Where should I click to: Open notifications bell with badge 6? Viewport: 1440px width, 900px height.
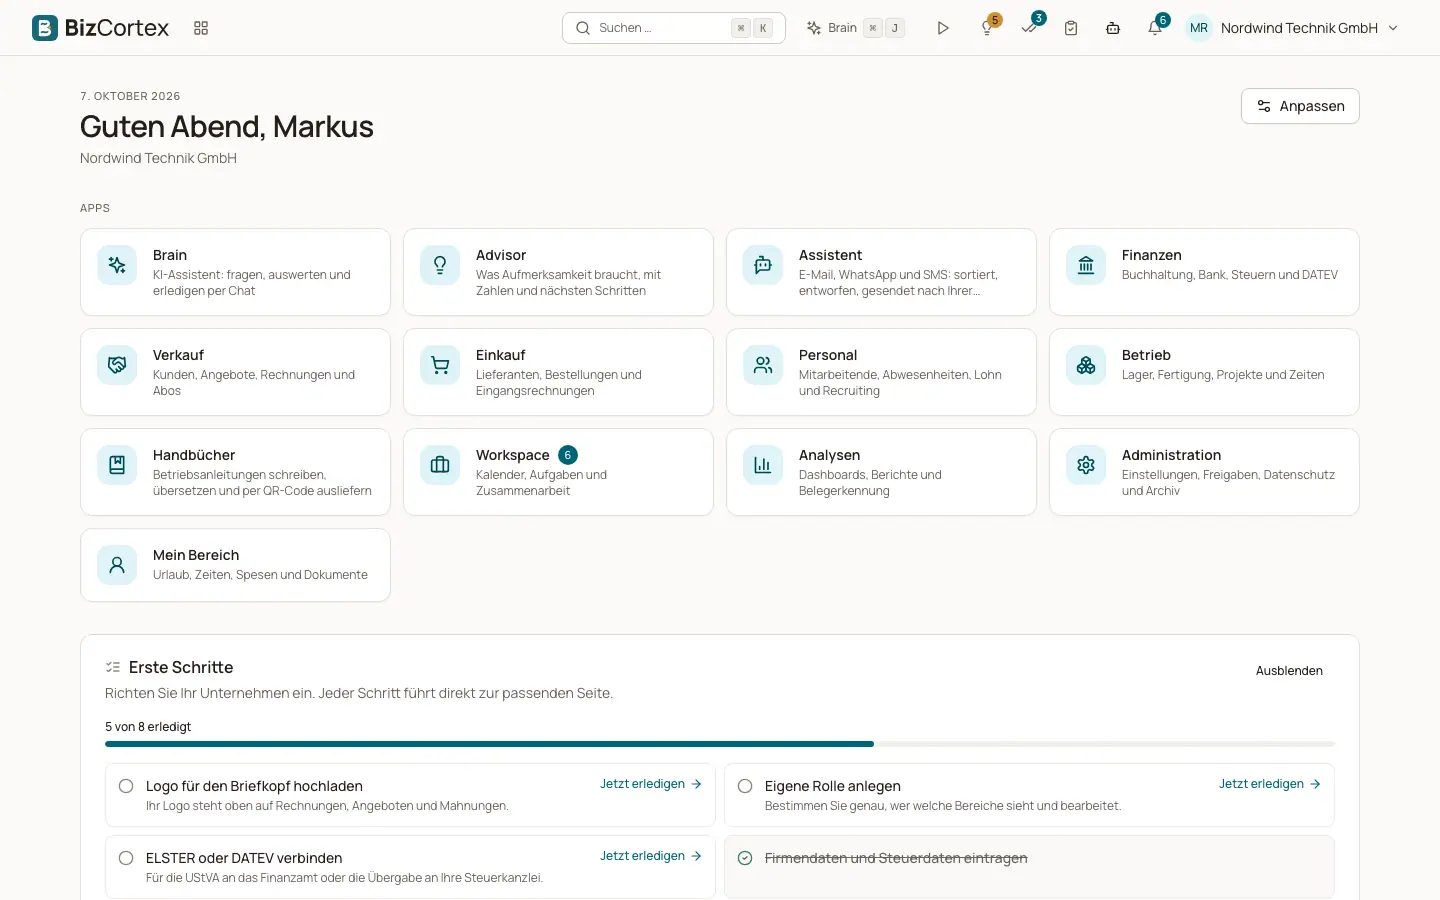[1156, 27]
